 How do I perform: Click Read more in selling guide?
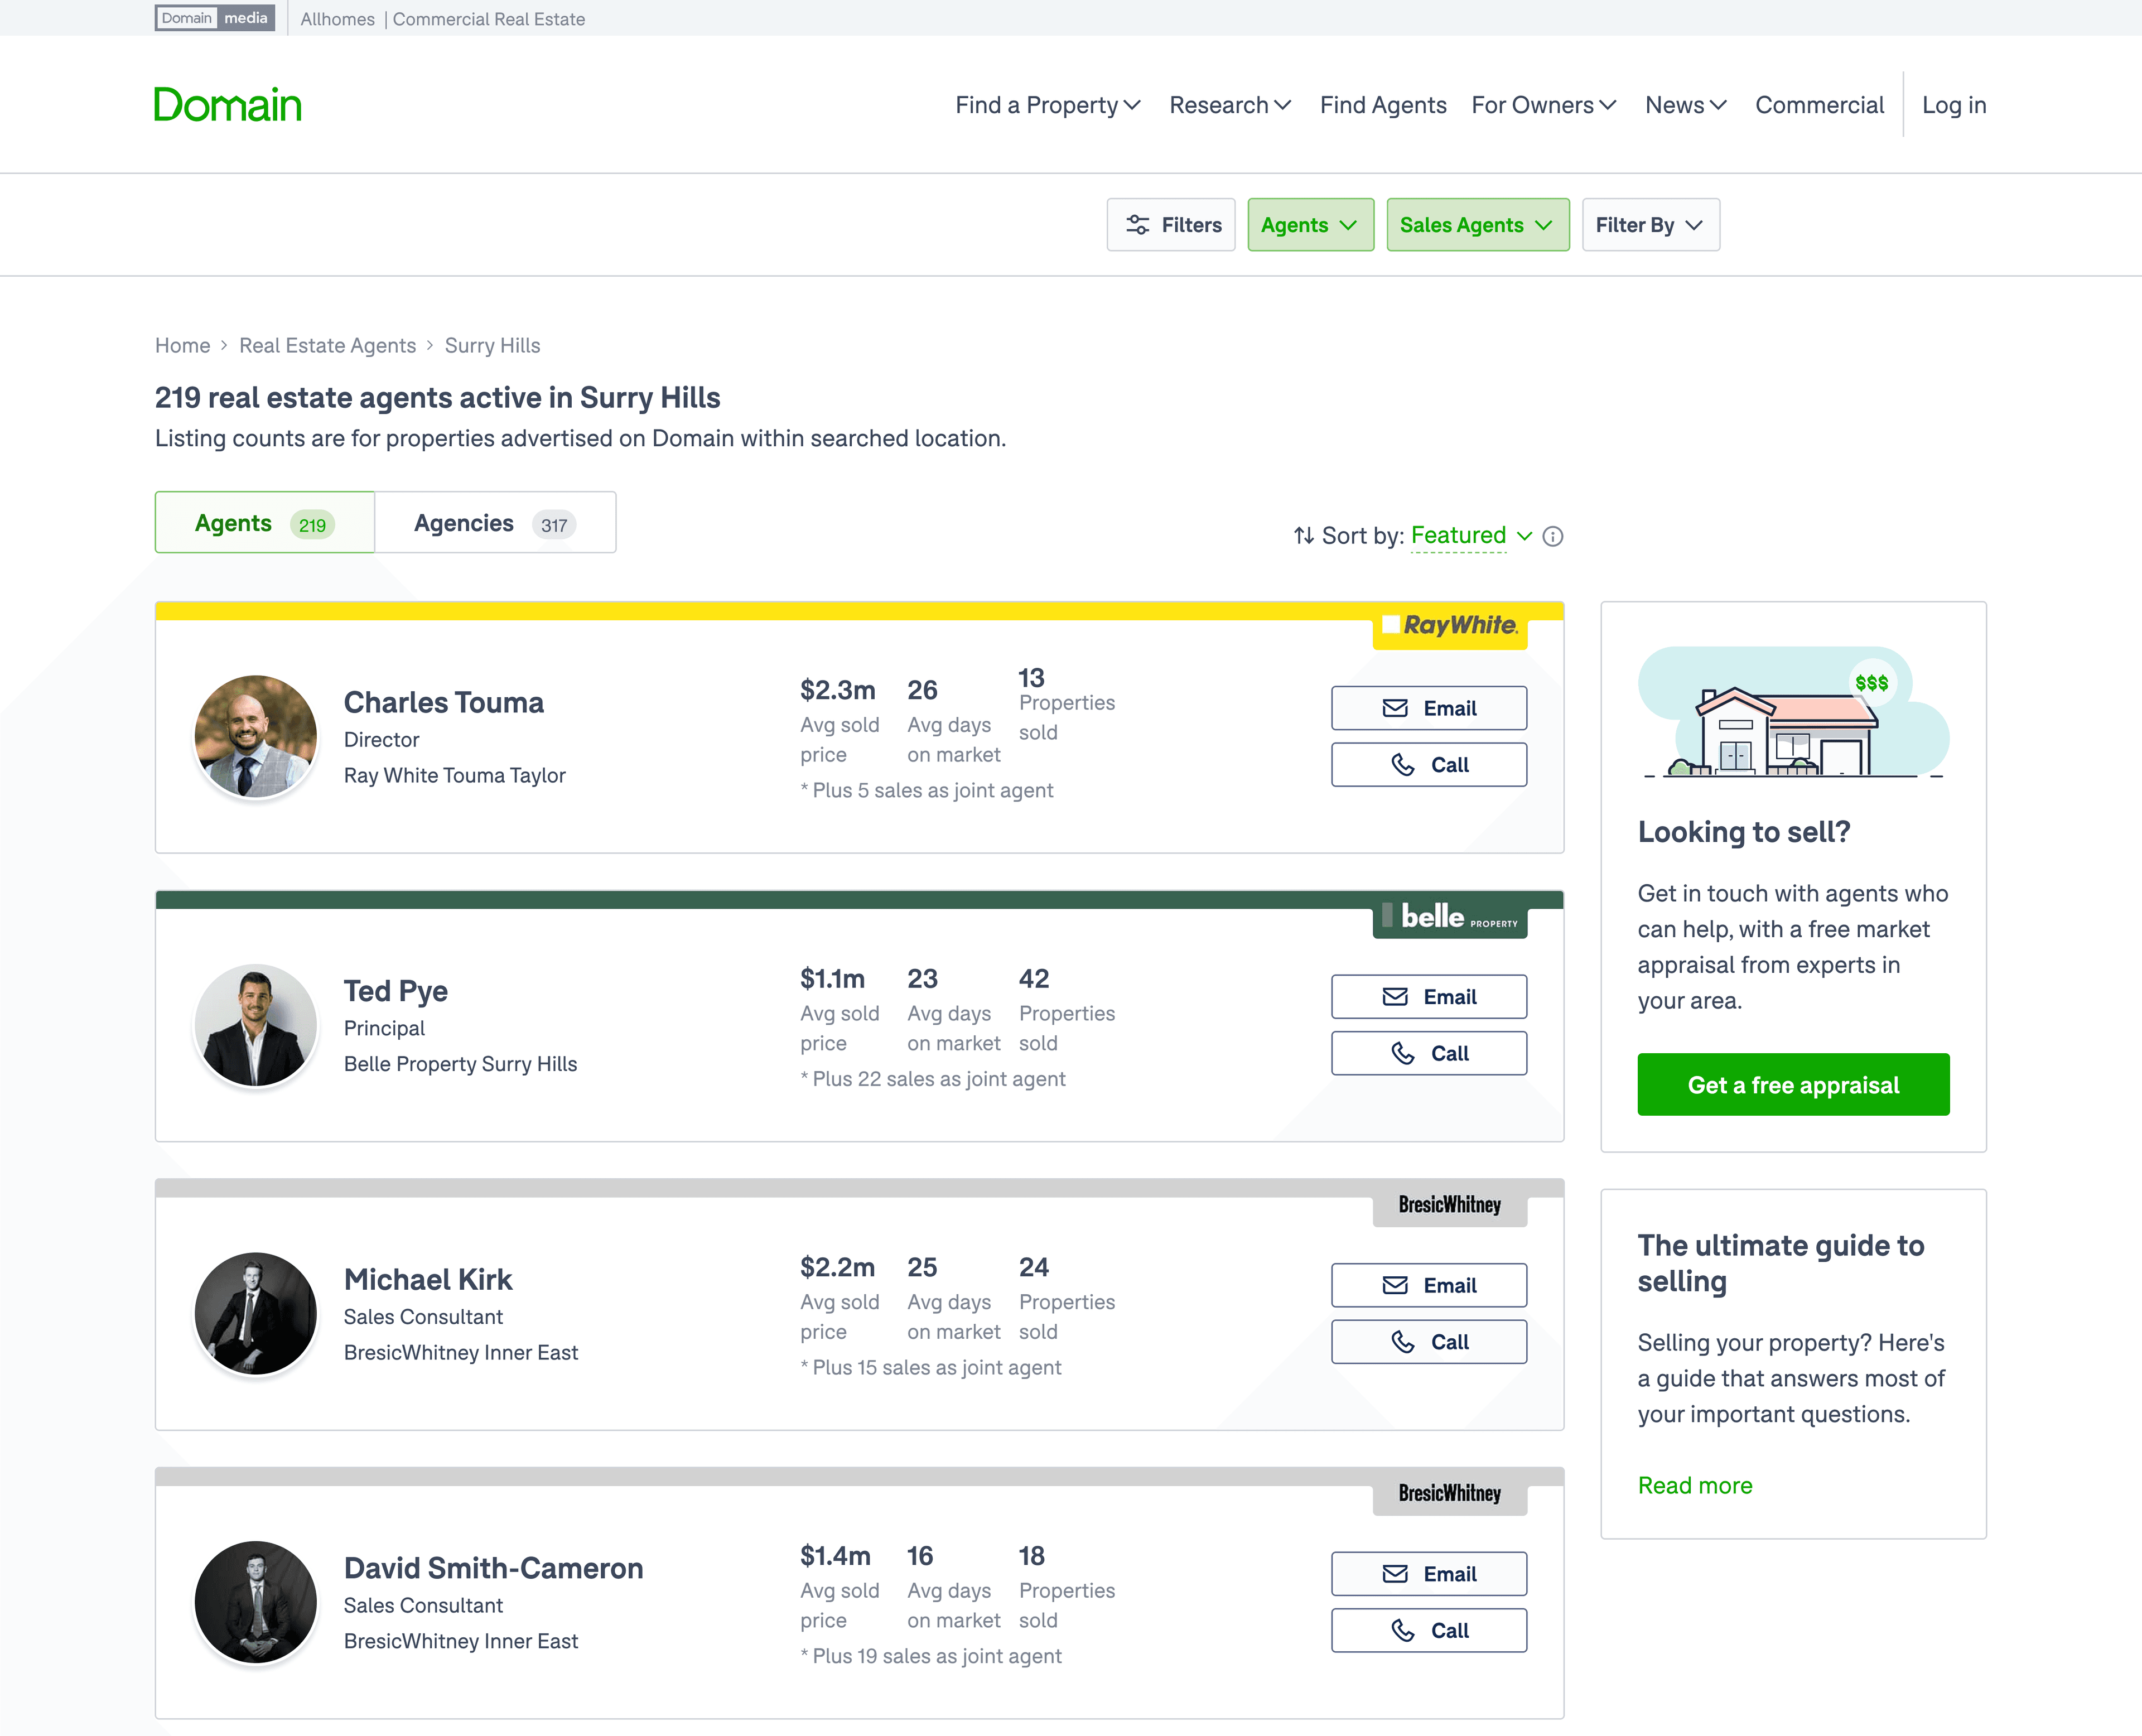[1694, 1485]
